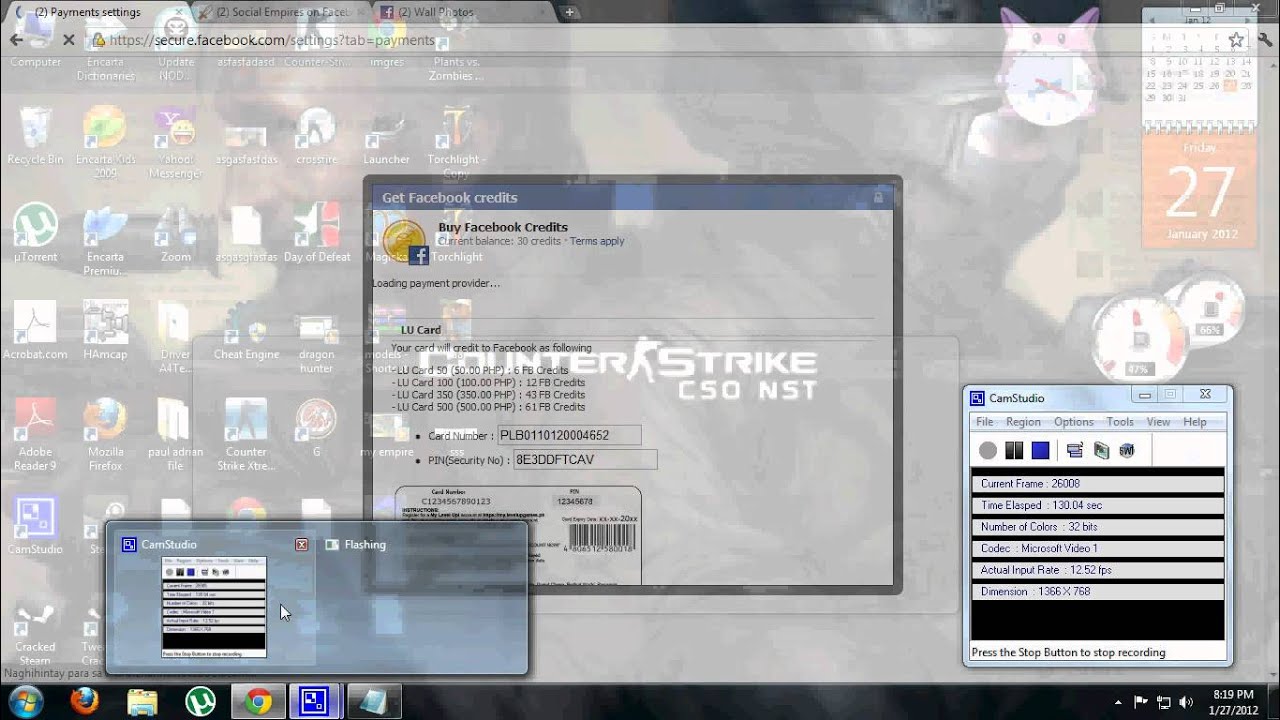Image resolution: width=1280 pixels, height=720 pixels.
Task: Click the CamStudio taskbar button
Action: 316,702
